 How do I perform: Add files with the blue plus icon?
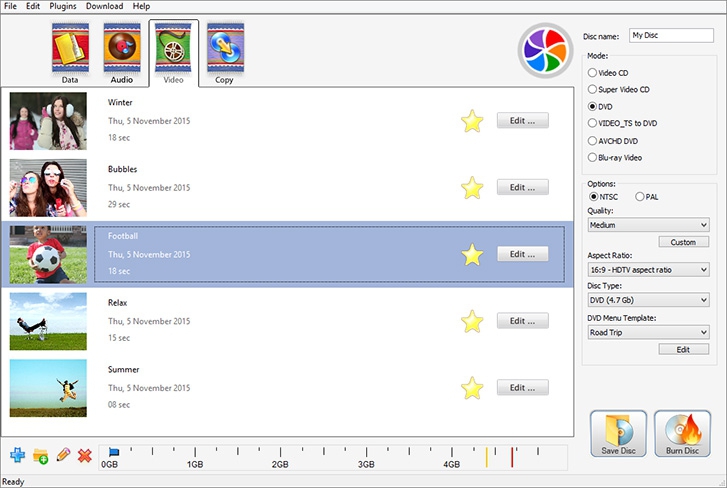(18, 455)
